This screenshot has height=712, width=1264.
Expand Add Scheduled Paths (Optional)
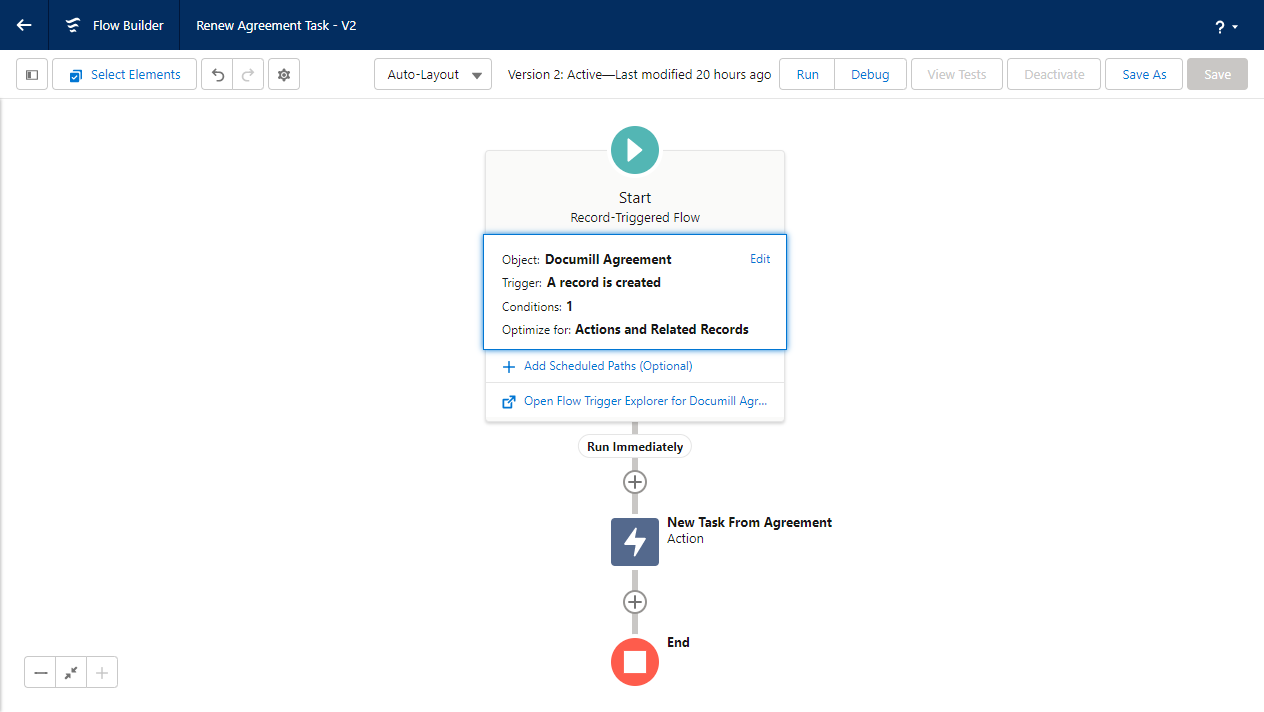click(x=597, y=366)
